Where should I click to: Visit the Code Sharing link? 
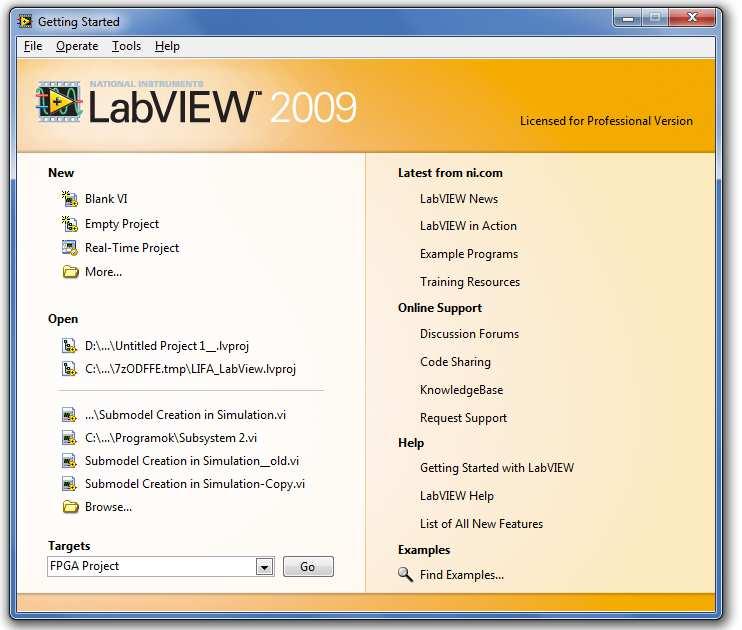pyautogui.click(x=455, y=362)
